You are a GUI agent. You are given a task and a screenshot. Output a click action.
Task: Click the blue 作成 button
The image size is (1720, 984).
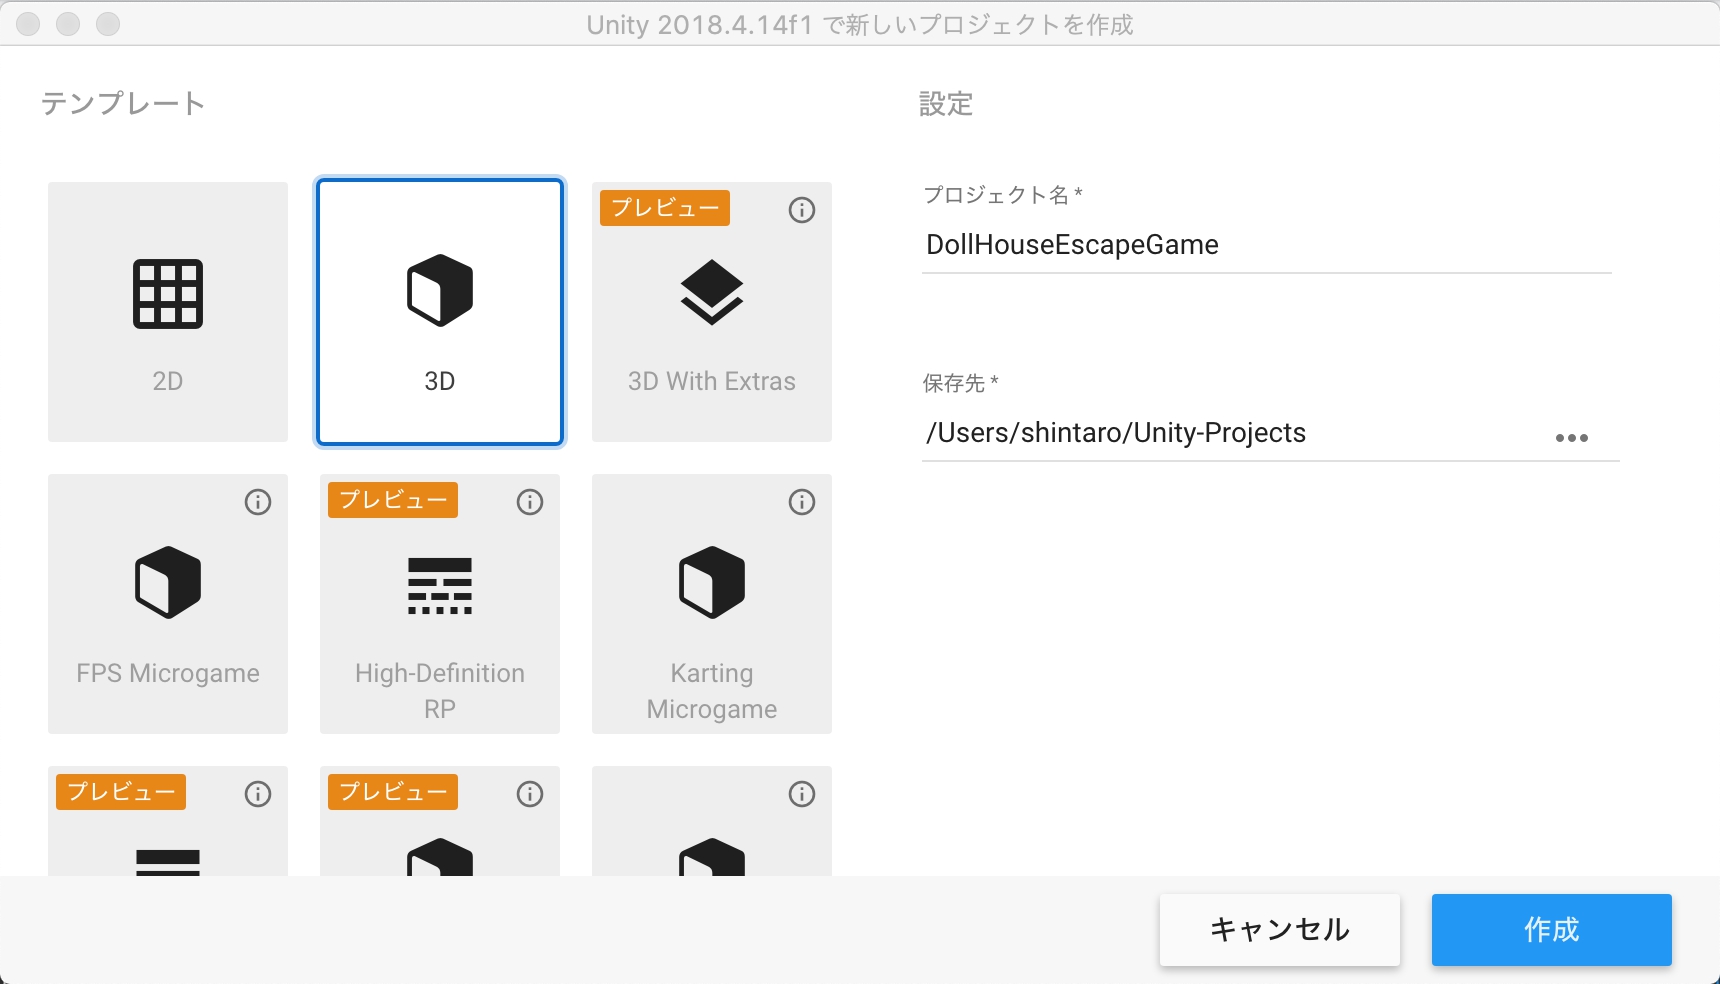click(x=1552, y=930)
